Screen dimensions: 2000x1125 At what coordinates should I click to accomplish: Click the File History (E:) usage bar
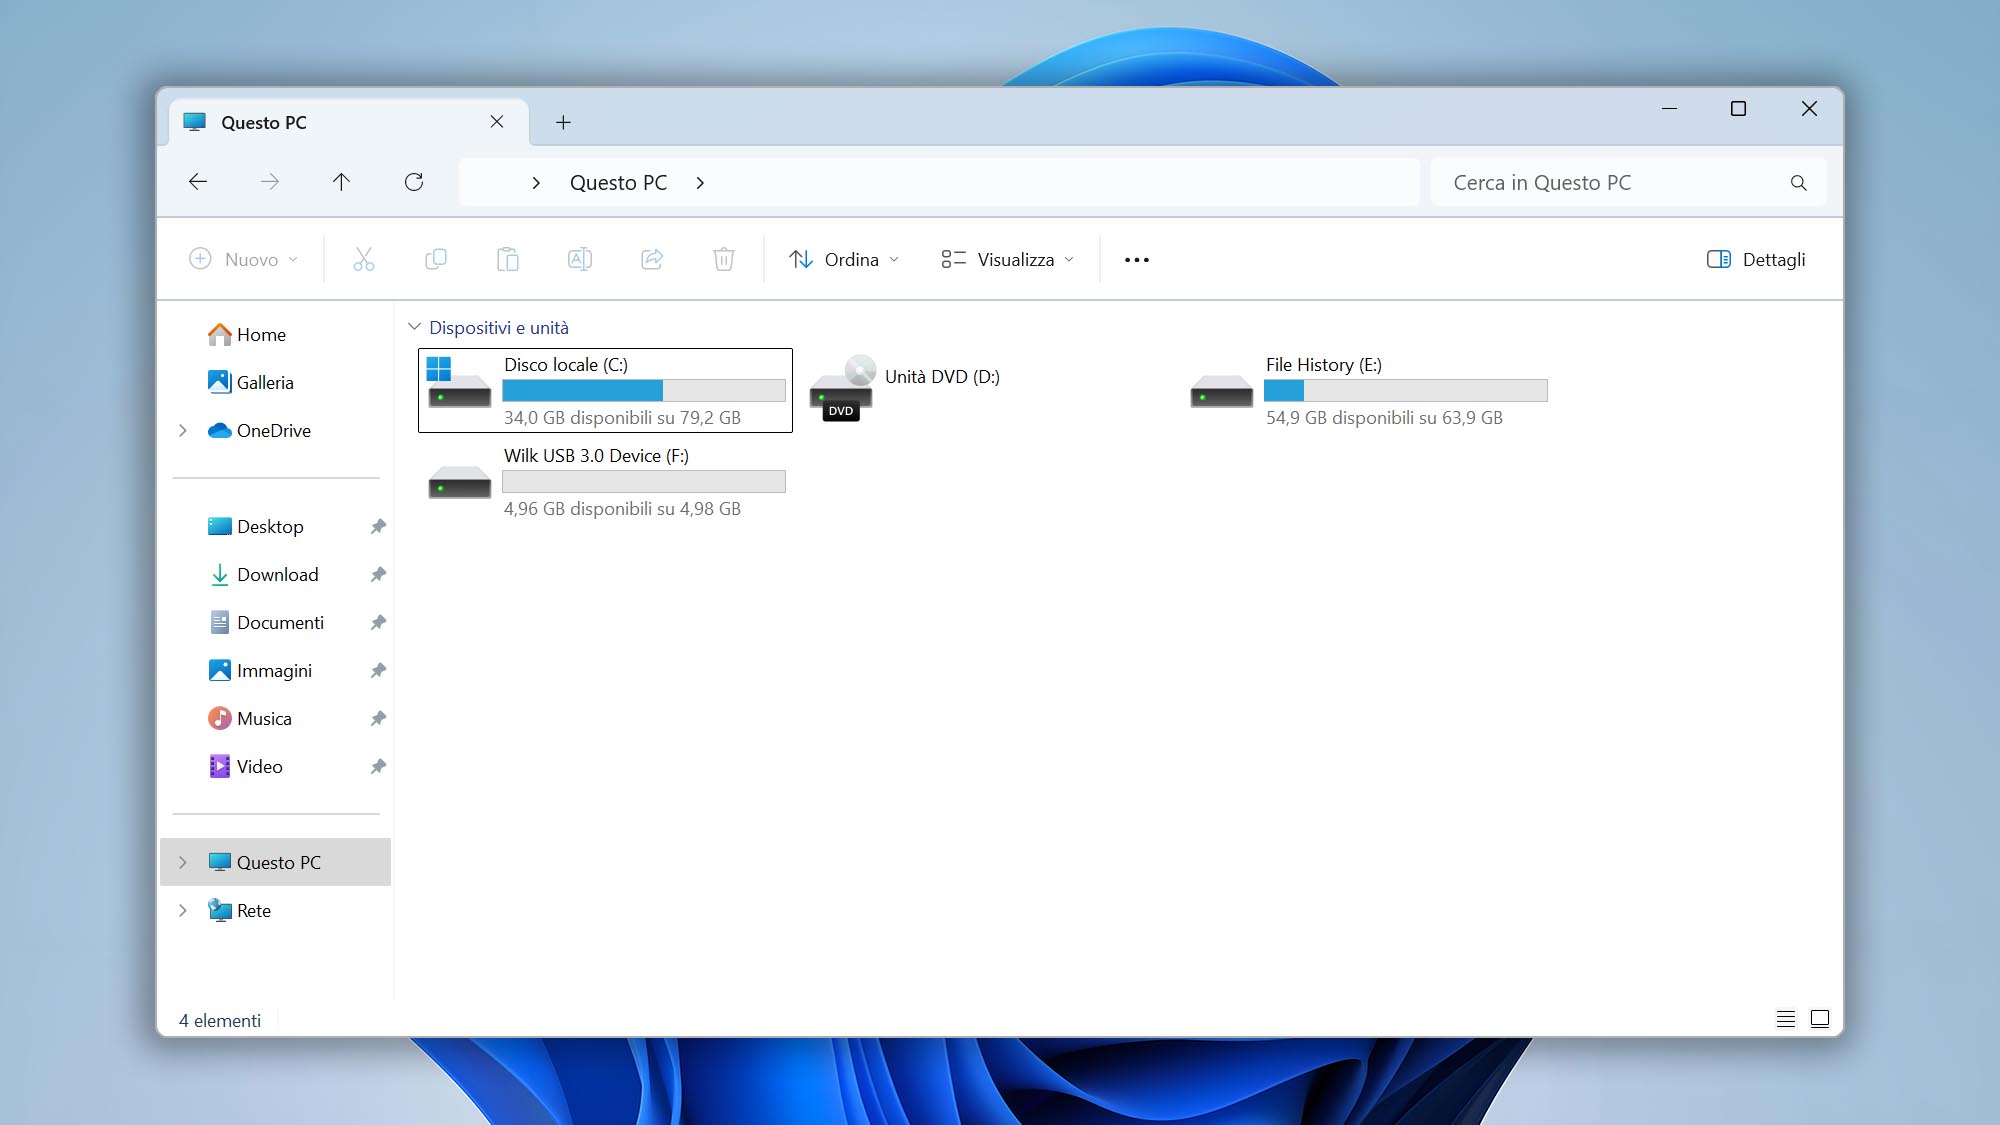click(1406, 390)
